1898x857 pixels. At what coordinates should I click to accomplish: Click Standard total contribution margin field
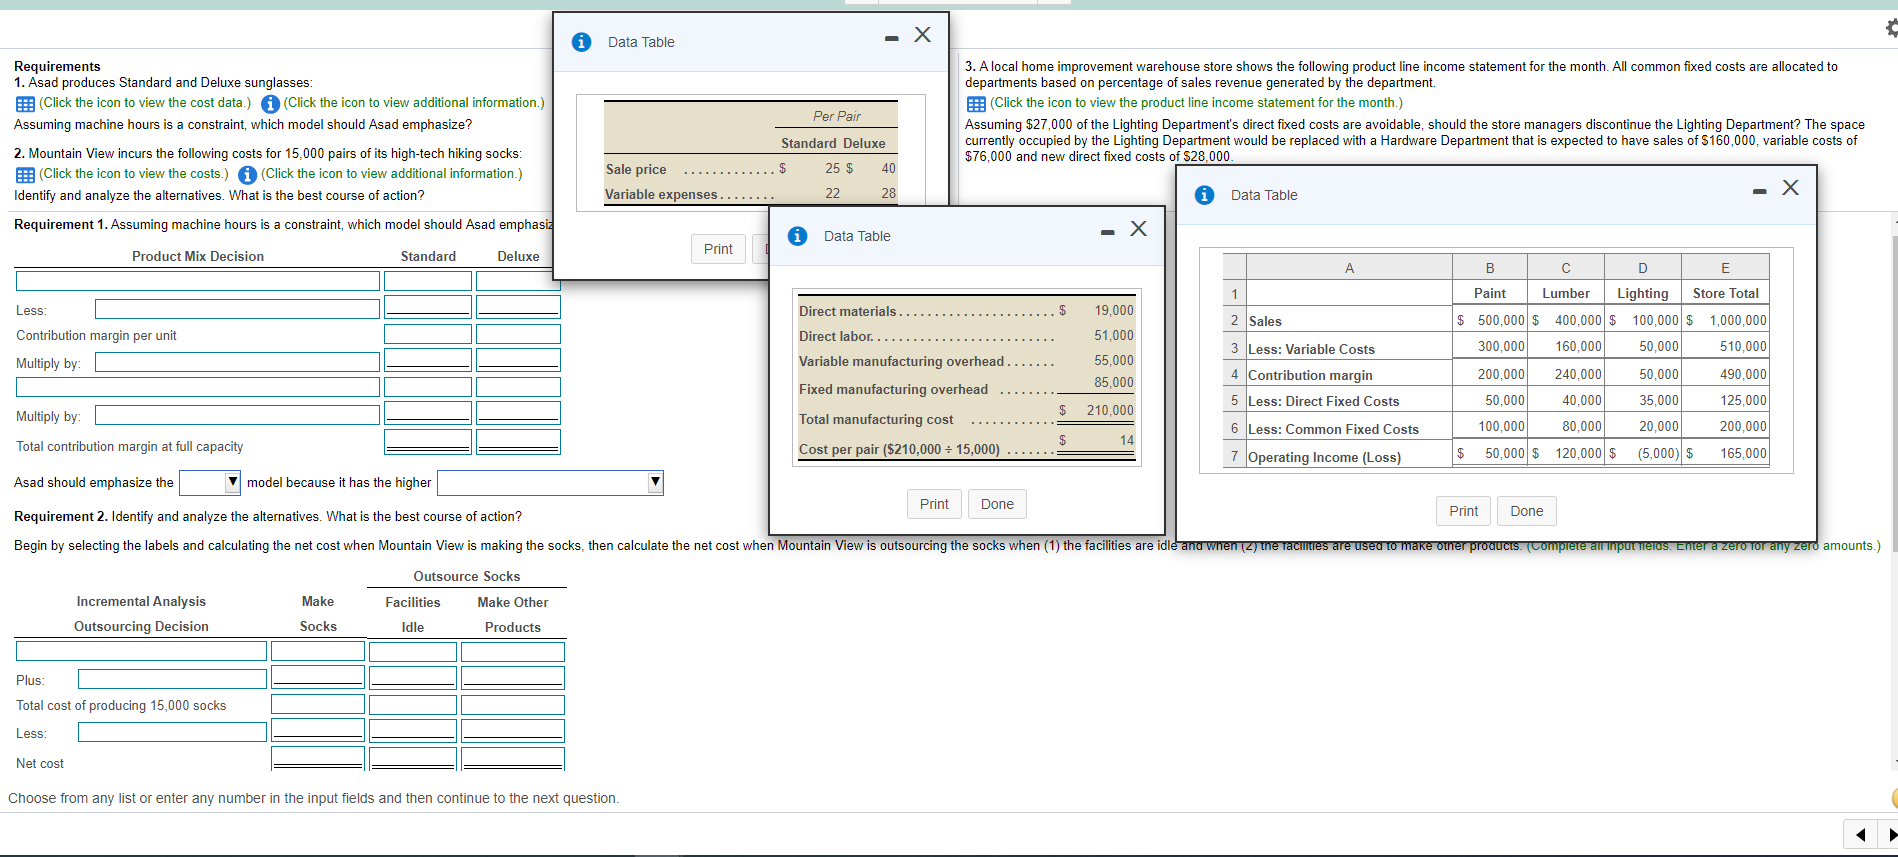tap(428, 441)
